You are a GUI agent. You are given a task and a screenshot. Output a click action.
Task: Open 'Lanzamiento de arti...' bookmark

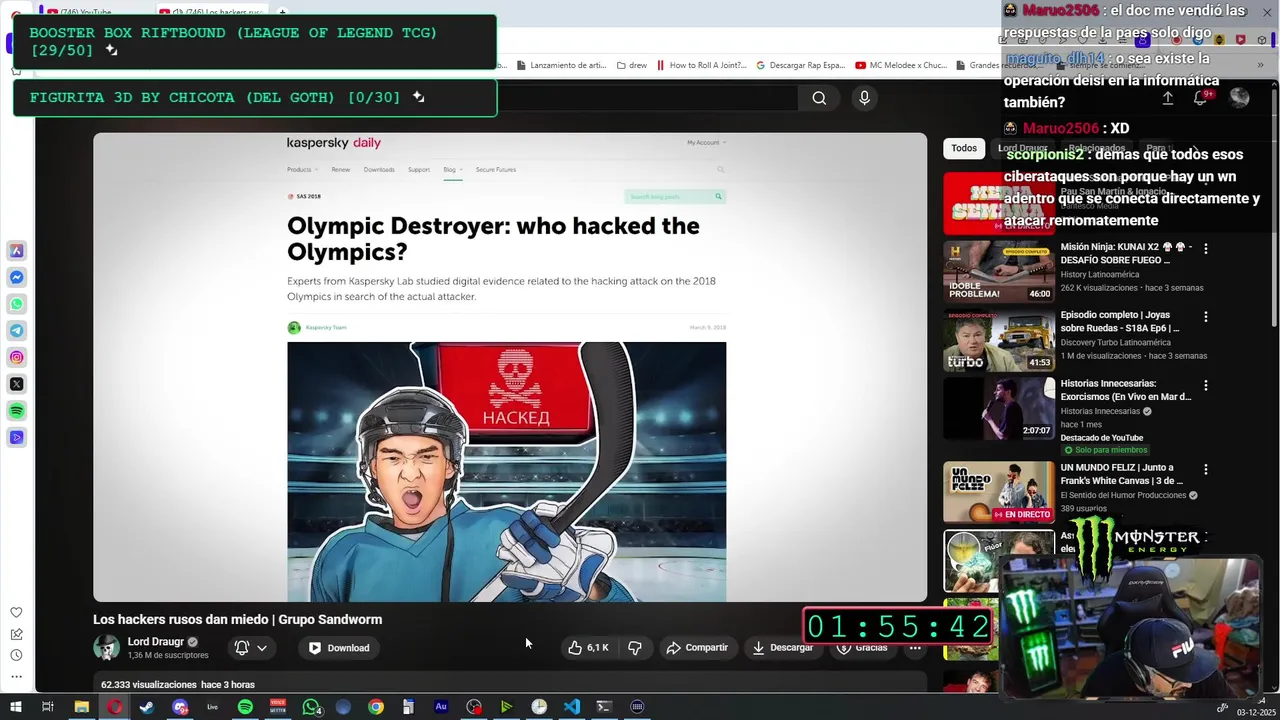pyautogui.click(x=561, y=65)
